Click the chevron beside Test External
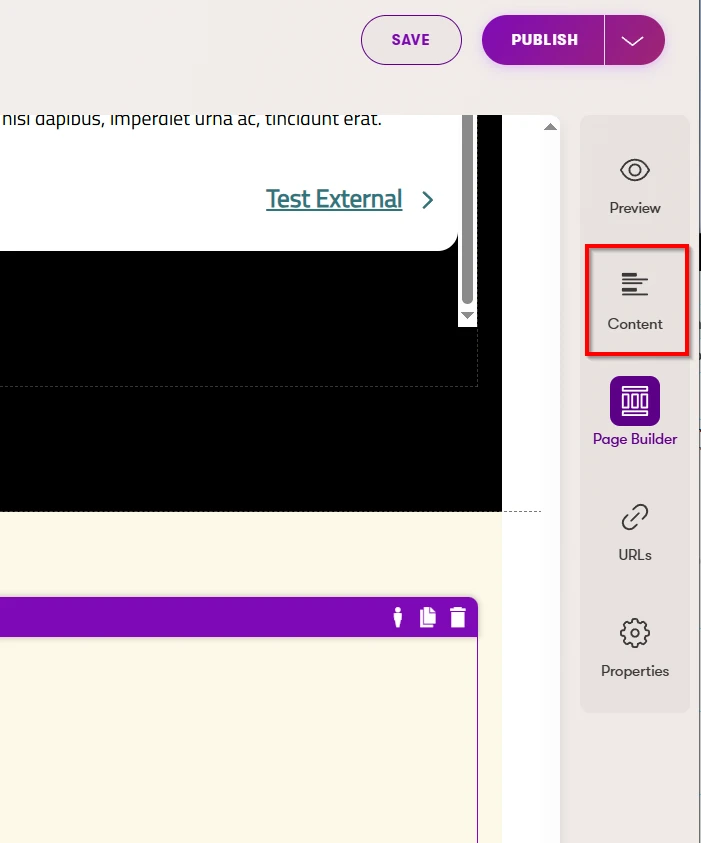 tap(428, 200)
